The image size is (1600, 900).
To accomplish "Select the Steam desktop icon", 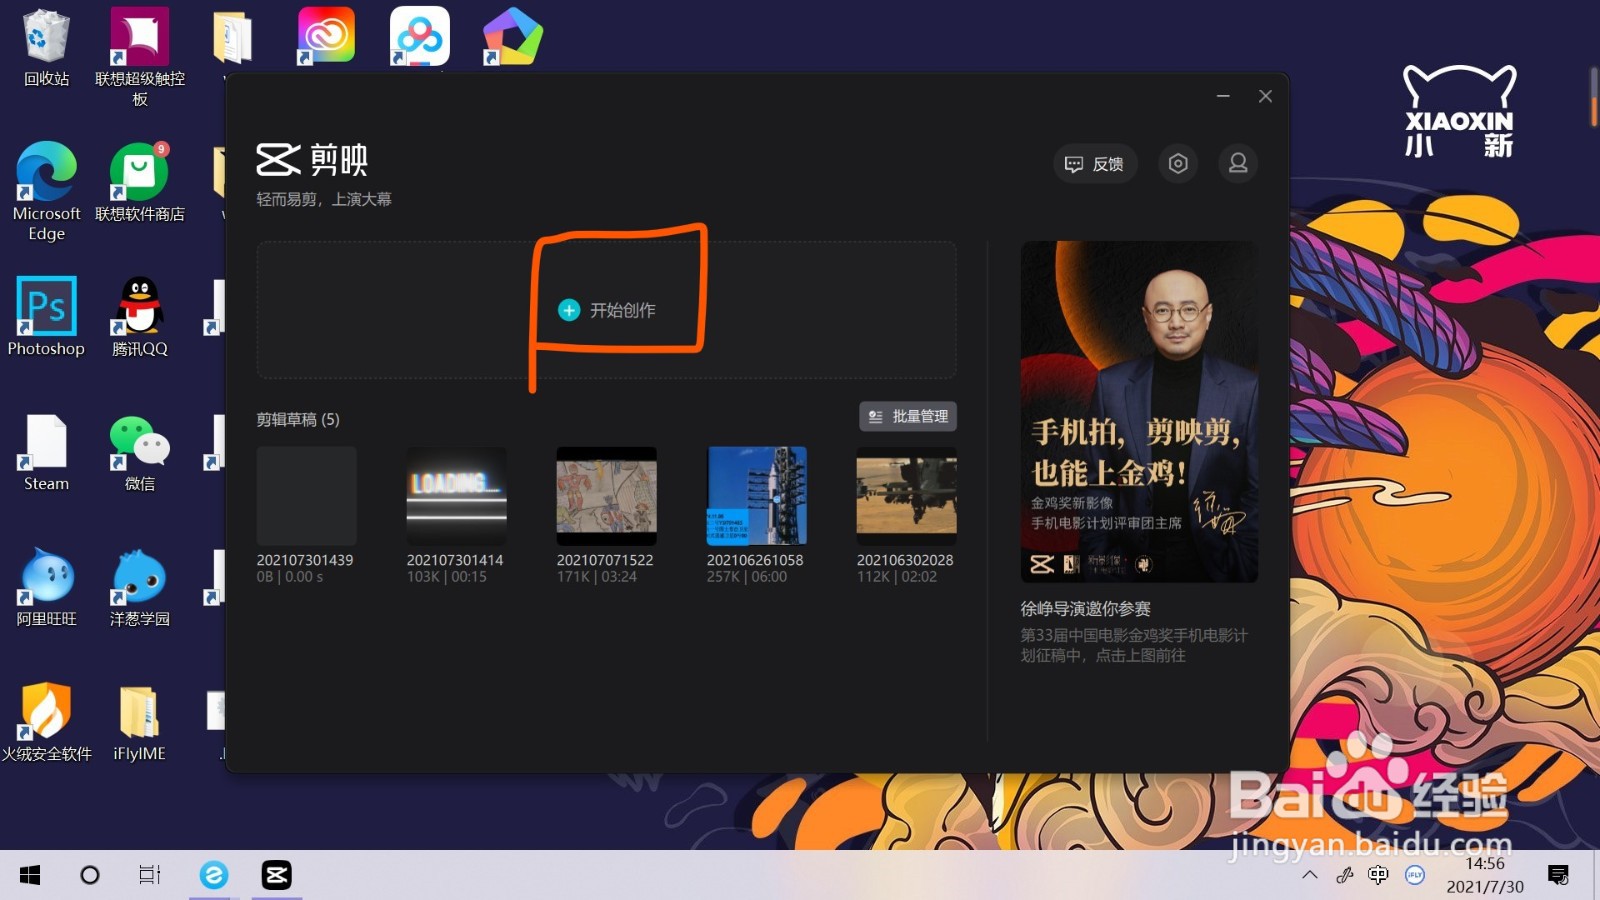I will pos(46,452).
